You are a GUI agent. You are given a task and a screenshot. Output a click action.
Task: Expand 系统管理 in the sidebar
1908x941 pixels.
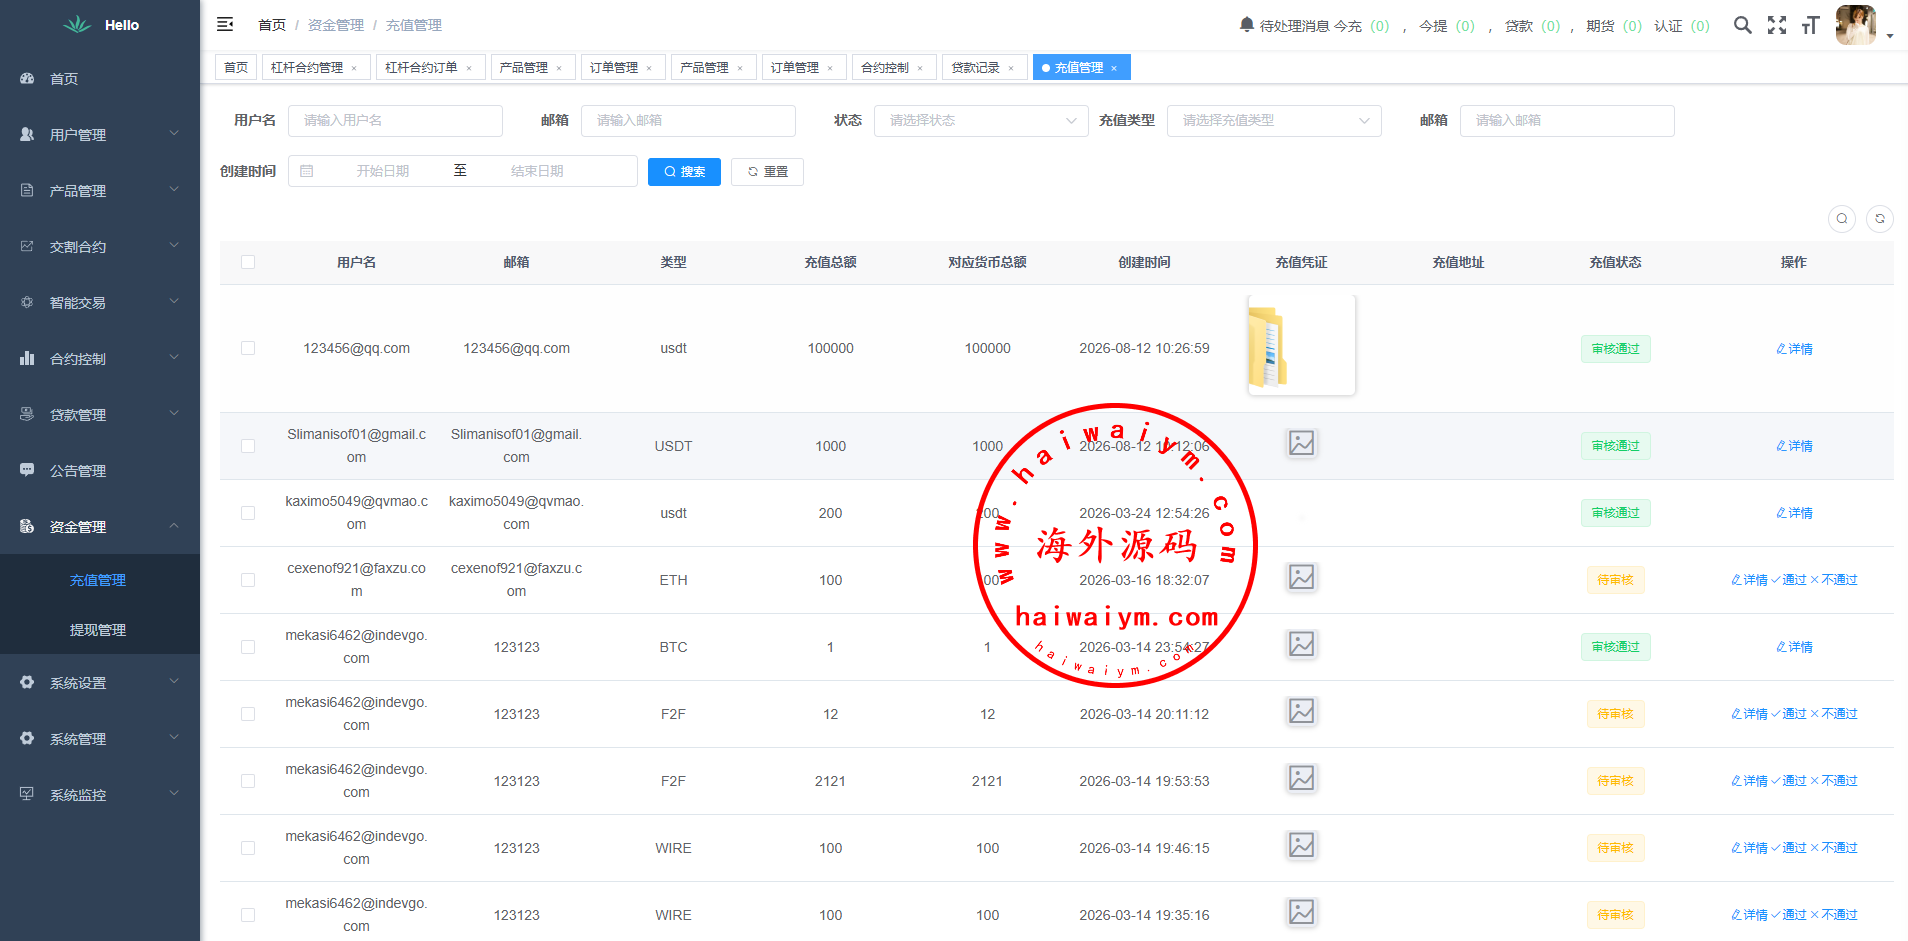click(x=100, y=739)
